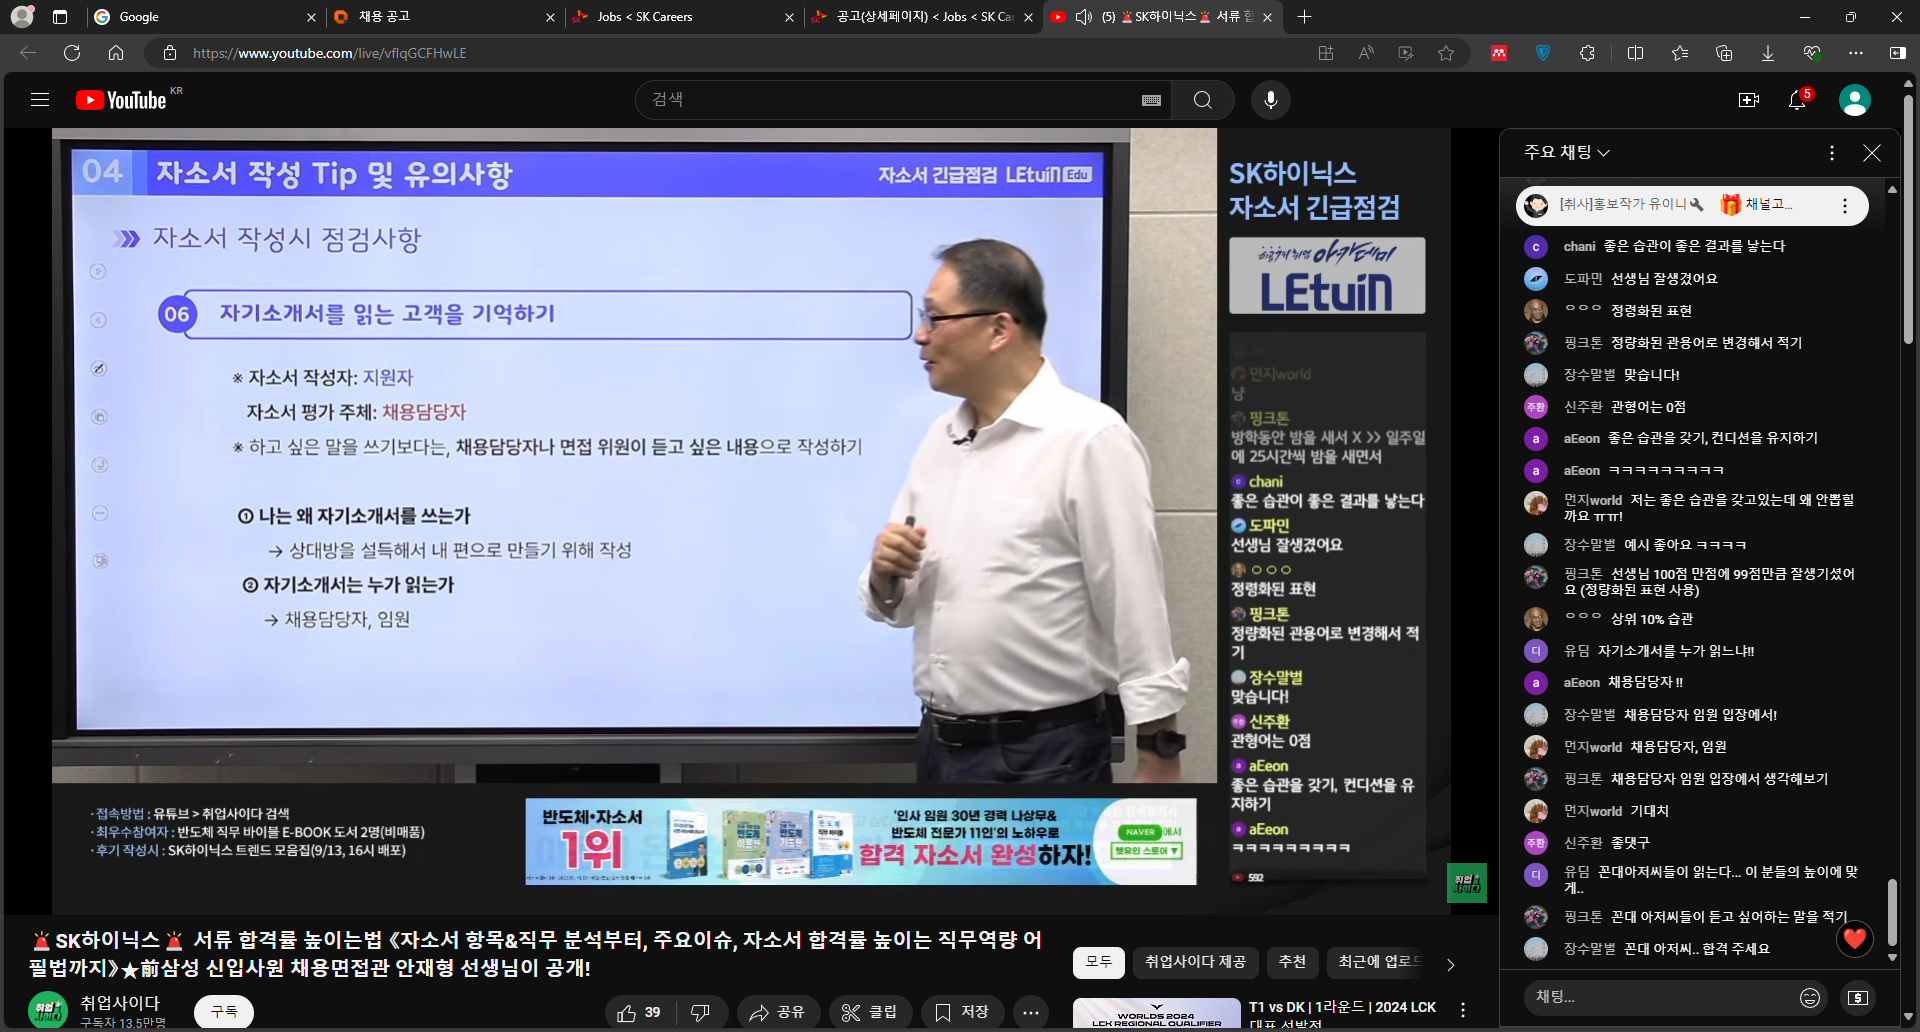Close the 공고(상세페이지) browser tab
This screenshot has width=1920, height=1032.
pyautogui.click(x=1028, y=17)
